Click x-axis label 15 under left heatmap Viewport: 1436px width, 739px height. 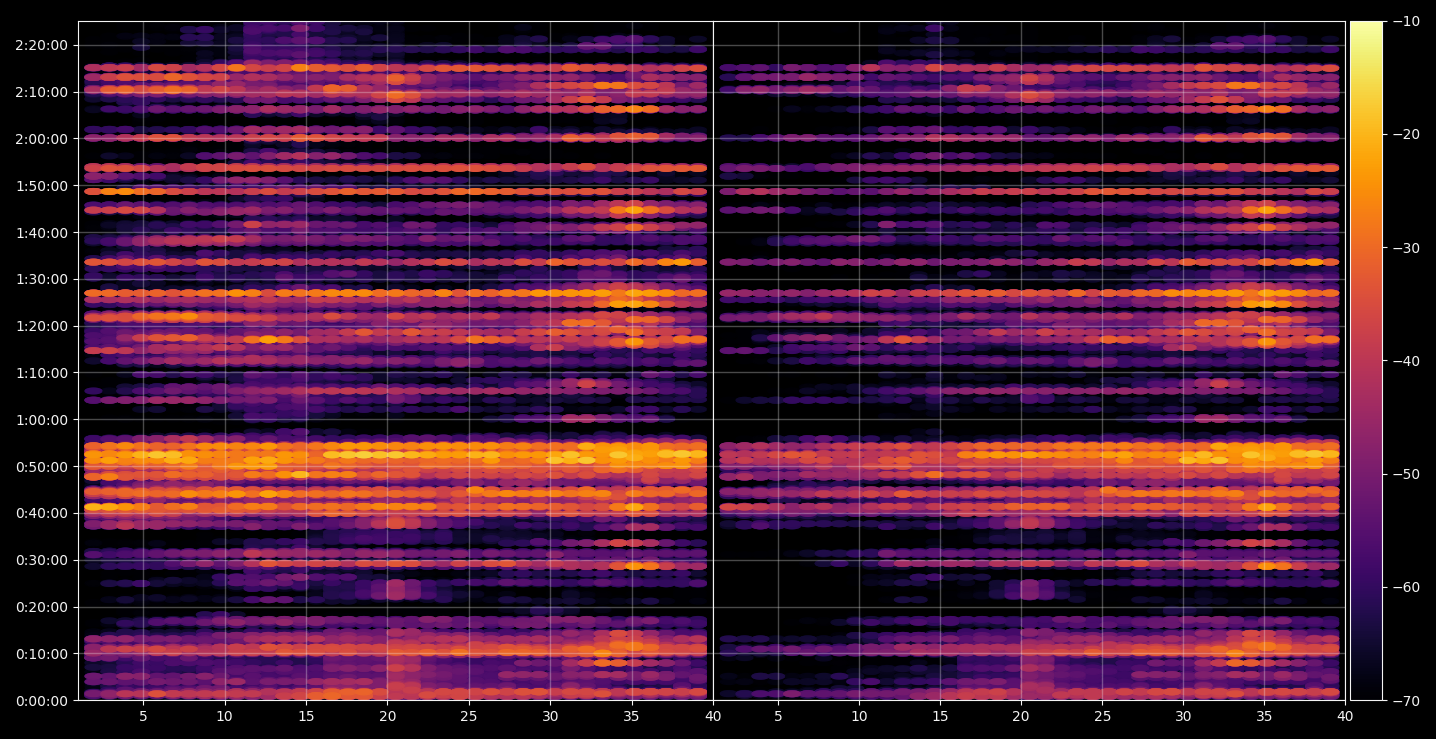tap(306, 717)
